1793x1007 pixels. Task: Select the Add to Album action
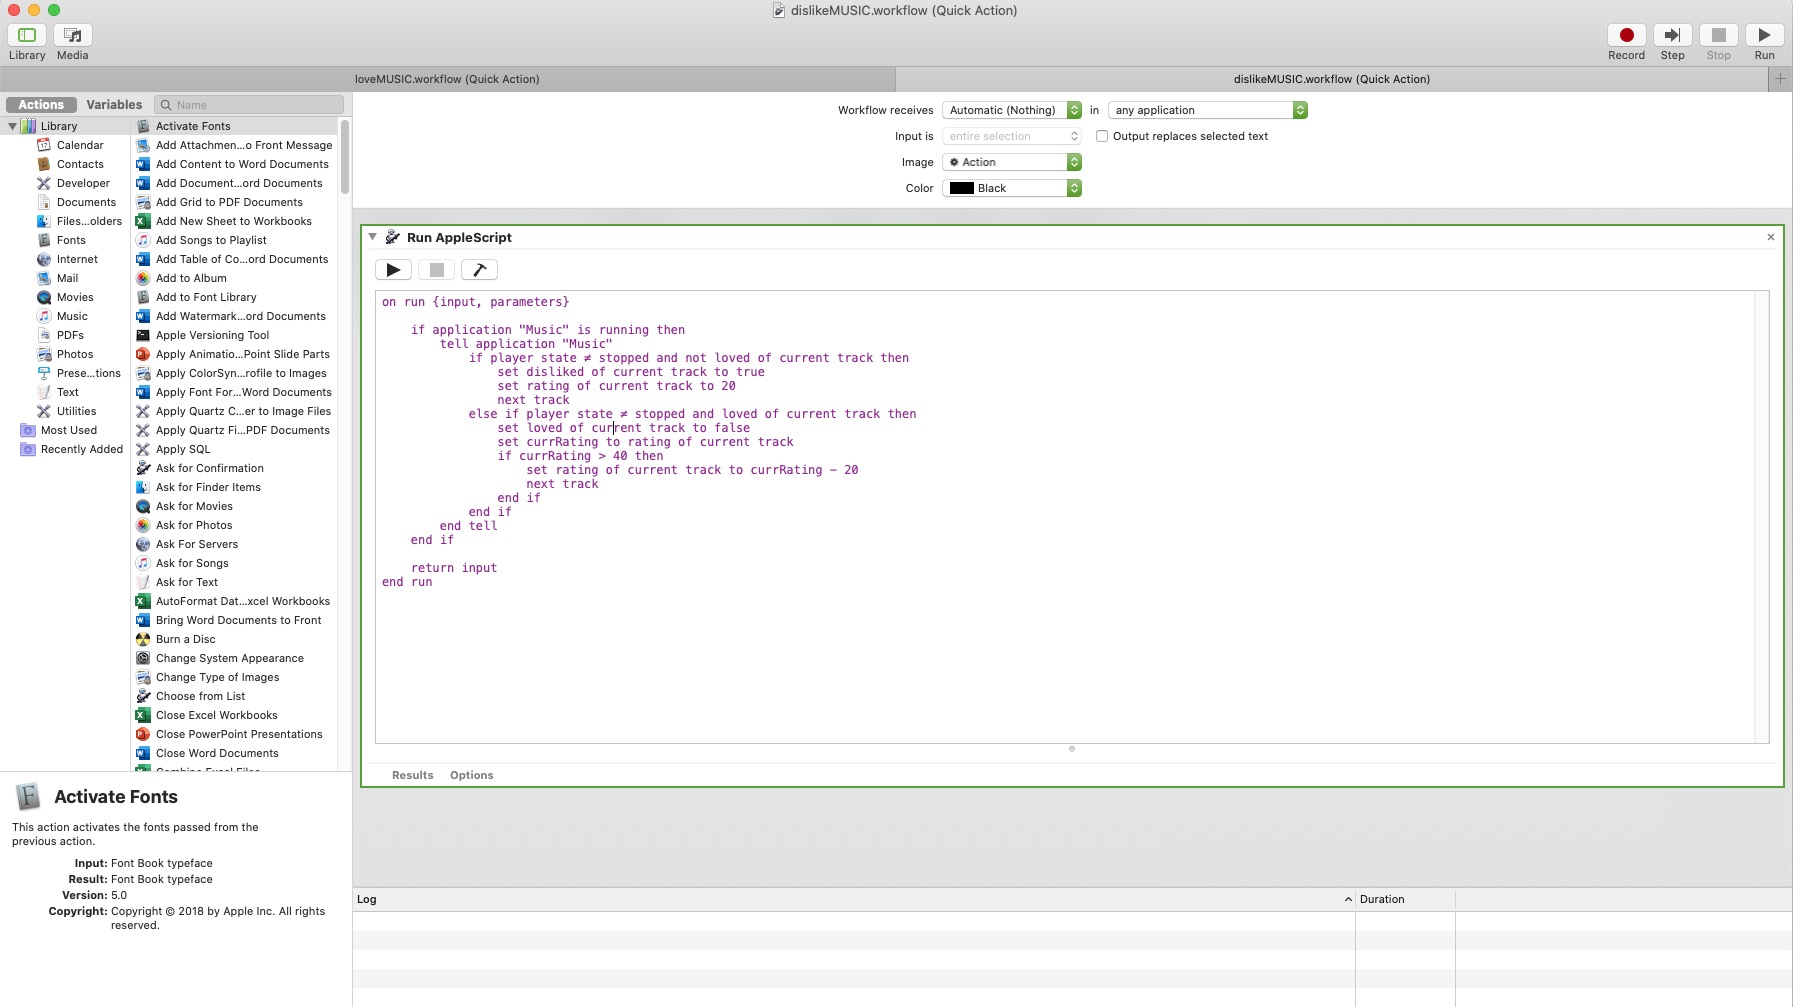[x=190, y=278]
